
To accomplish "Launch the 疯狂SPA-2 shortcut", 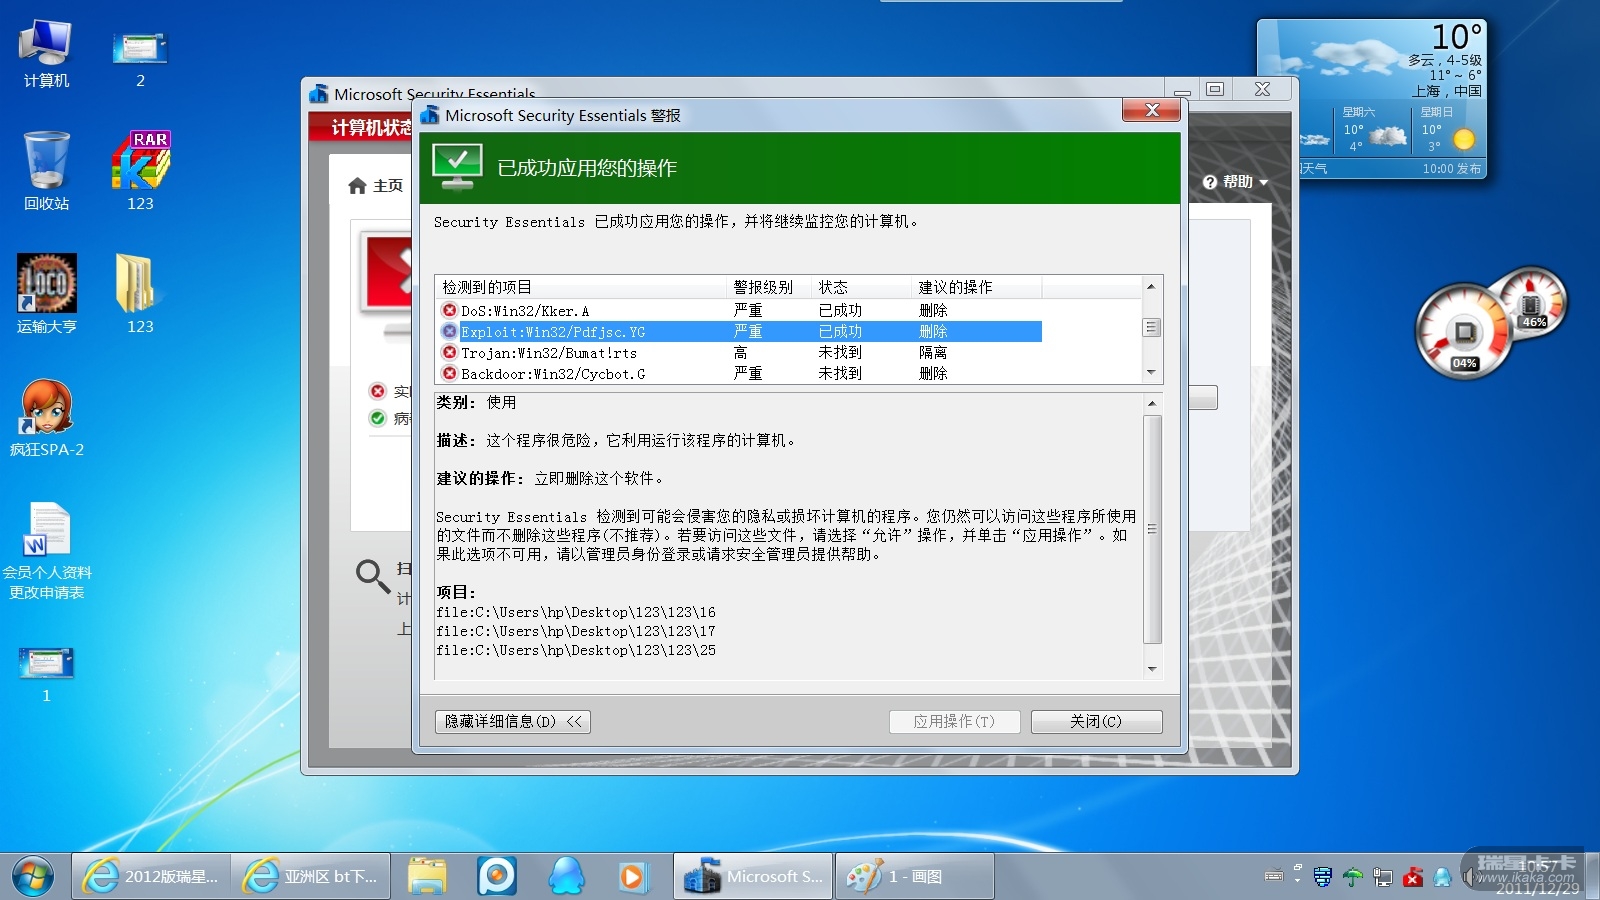I will coord(46,418).
